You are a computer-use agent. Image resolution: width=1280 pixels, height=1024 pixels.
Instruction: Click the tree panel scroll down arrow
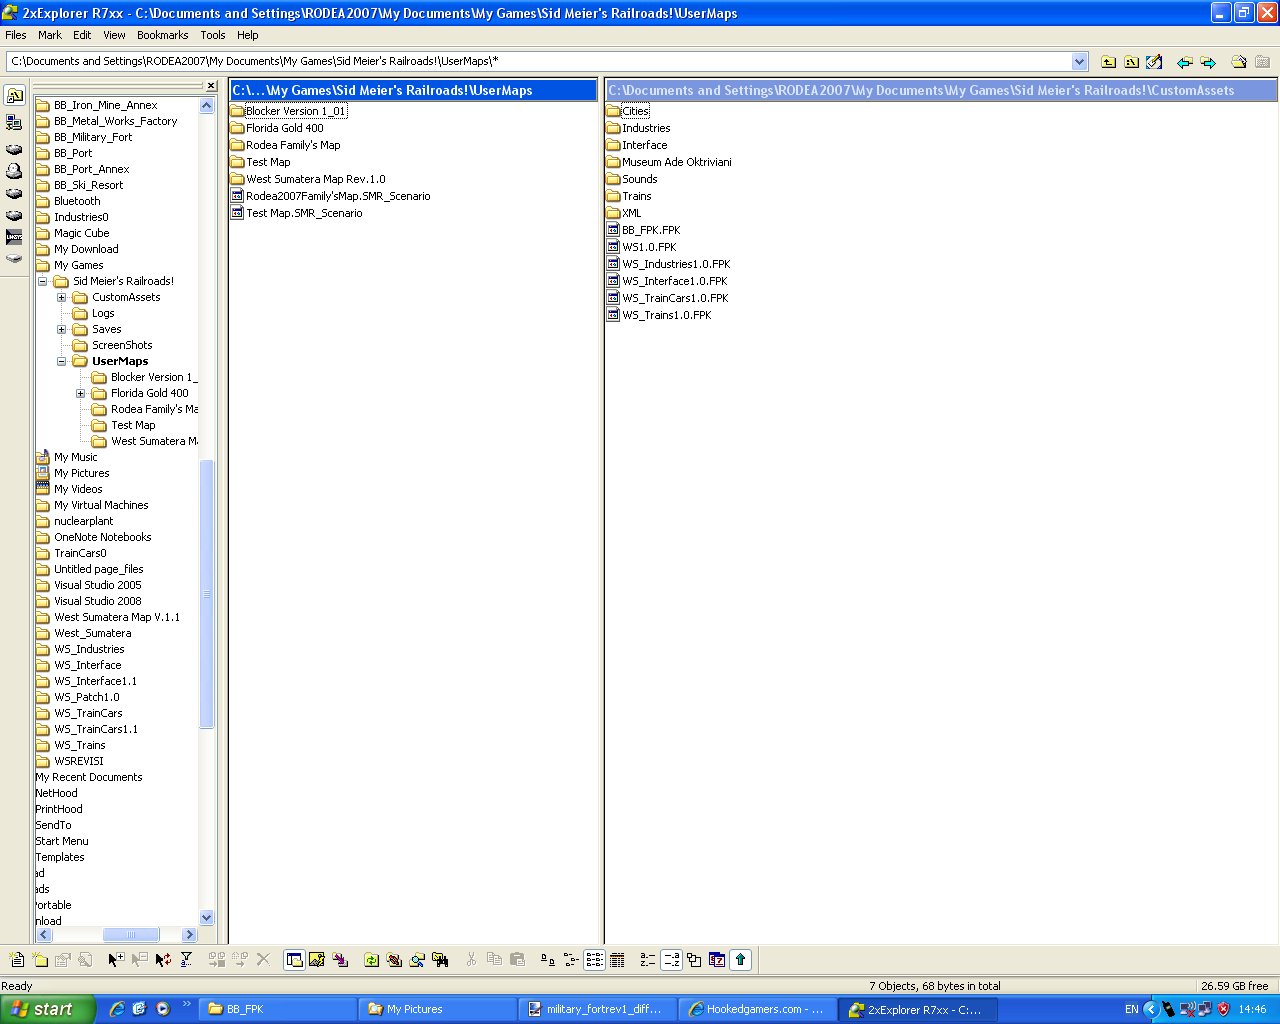click(207, 918)
